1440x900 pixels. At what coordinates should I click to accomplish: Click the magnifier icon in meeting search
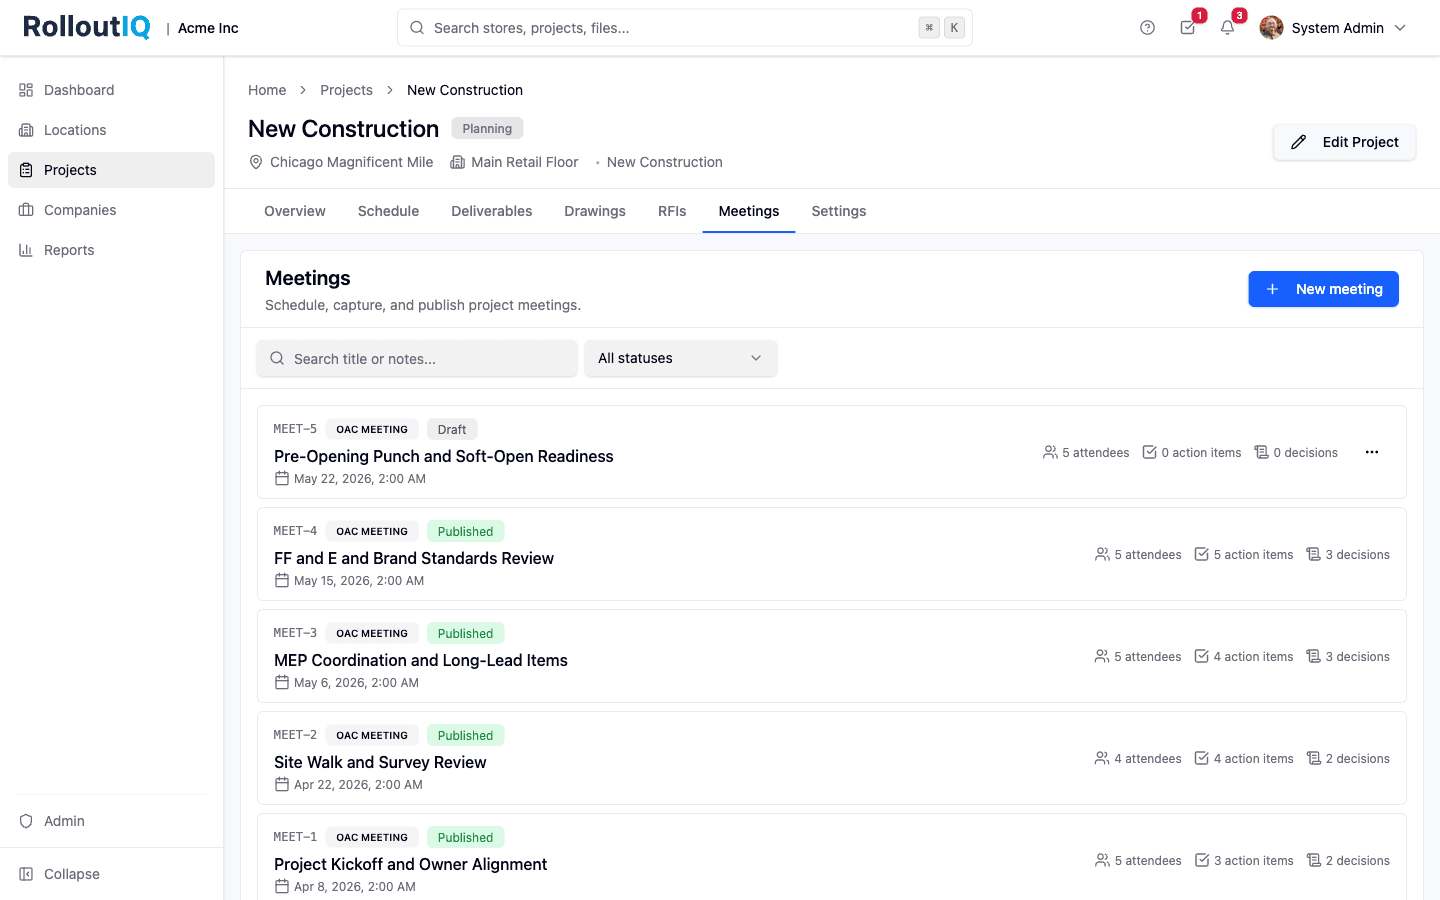click(277, 358)
